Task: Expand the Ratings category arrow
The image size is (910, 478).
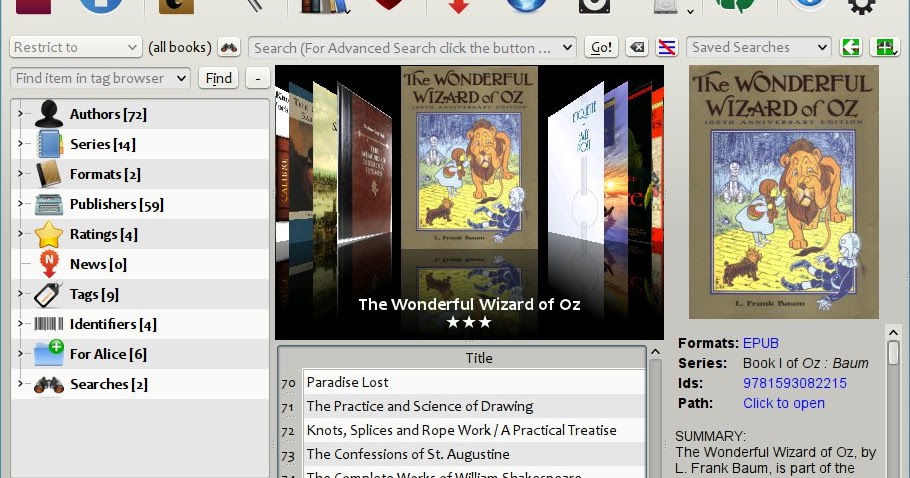Action: click(x=20, y=234)
